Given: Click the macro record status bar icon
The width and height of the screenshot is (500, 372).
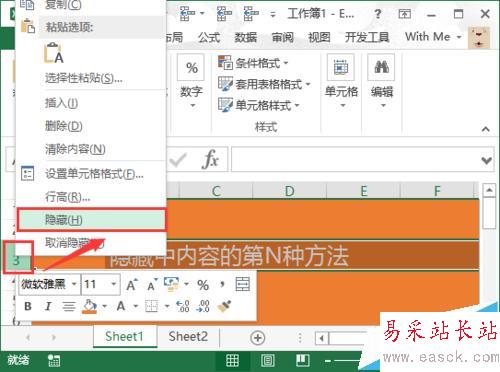Looking at the screenshot, I should click(x=54, y=360).
